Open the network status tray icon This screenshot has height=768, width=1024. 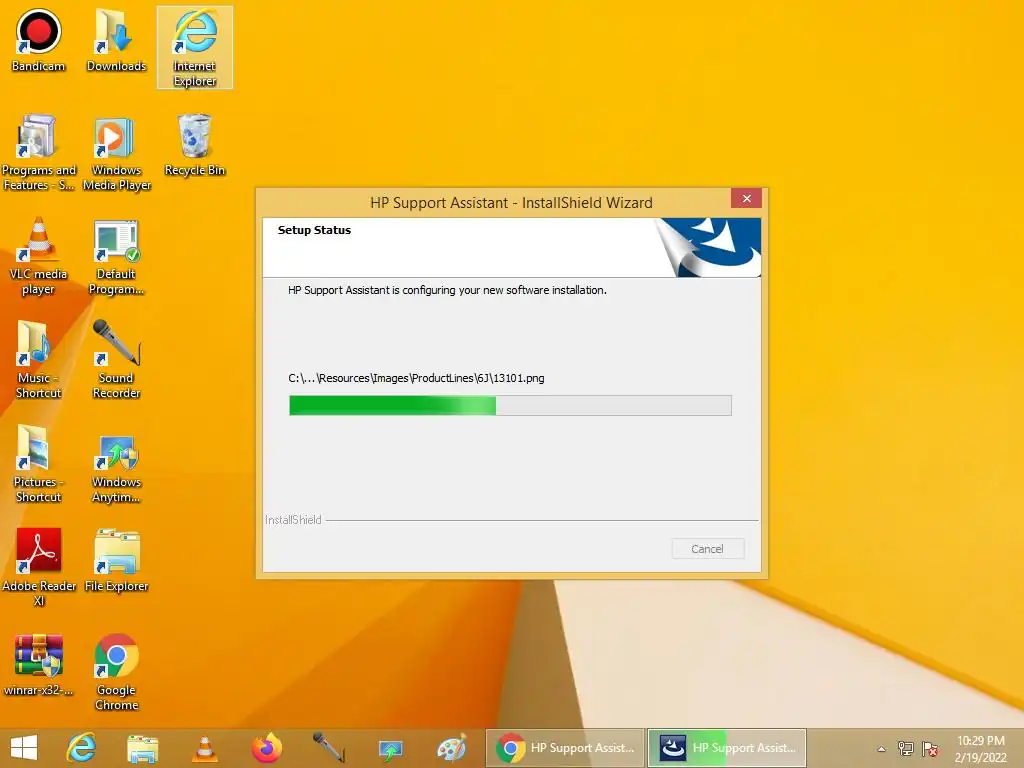906,748
